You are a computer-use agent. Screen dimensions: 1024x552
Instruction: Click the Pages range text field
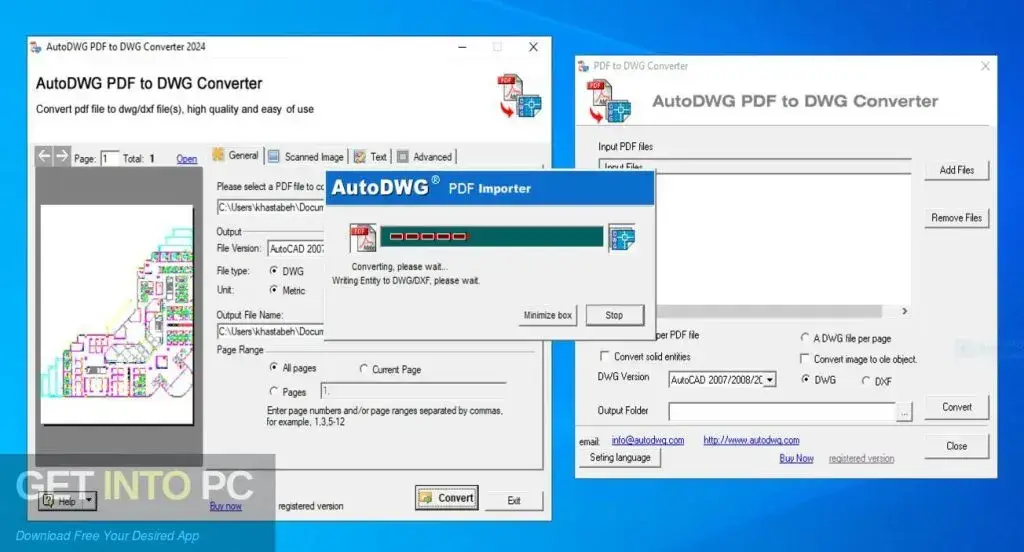pos(413,391)
